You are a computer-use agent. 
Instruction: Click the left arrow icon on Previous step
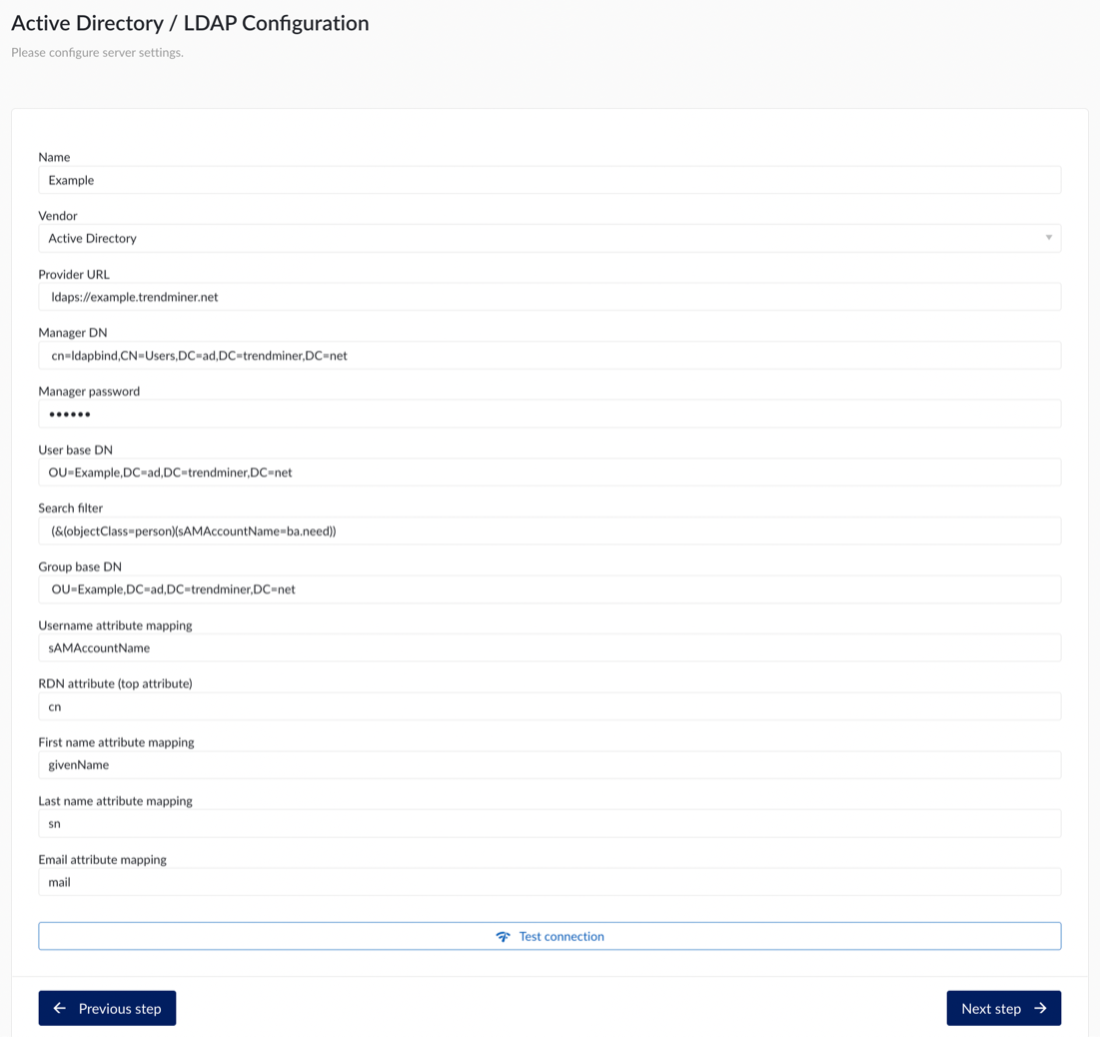(x=60, y=1008)
